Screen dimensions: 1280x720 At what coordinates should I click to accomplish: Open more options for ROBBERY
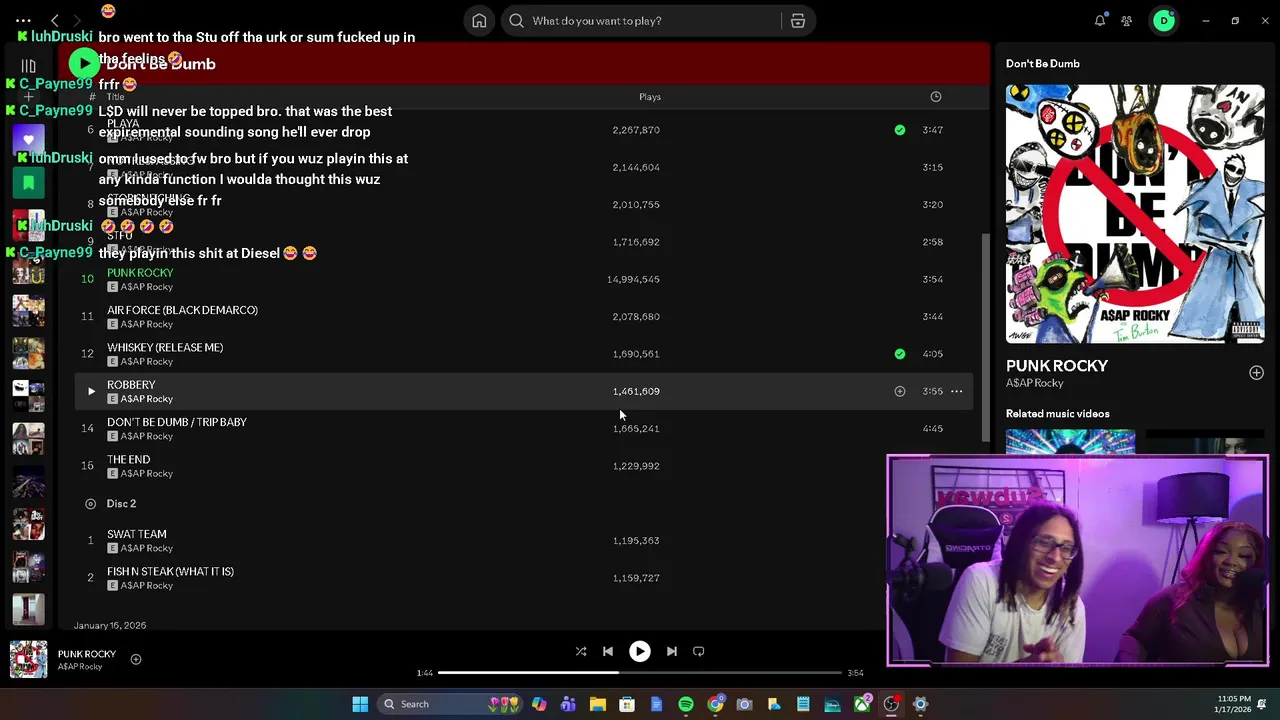(x=957, y=391)
